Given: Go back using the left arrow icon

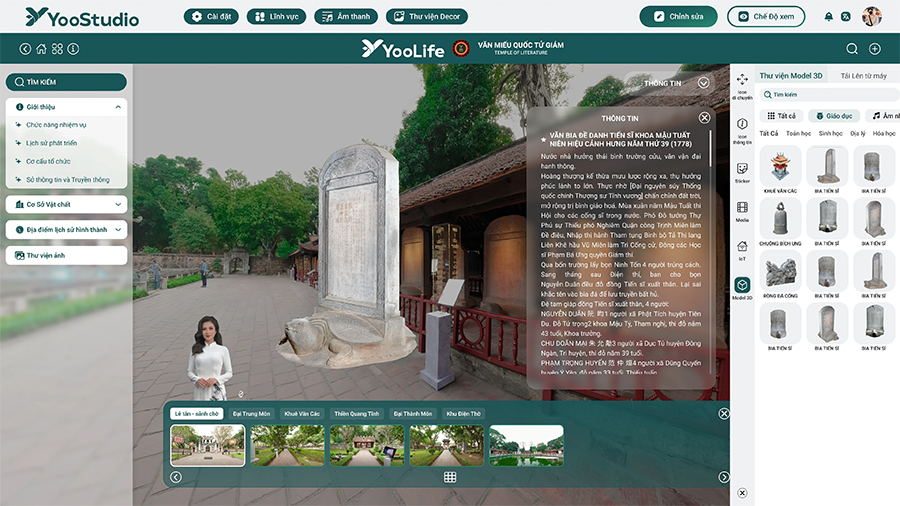Looking at the screenshot, I should [x=25, y=49].
